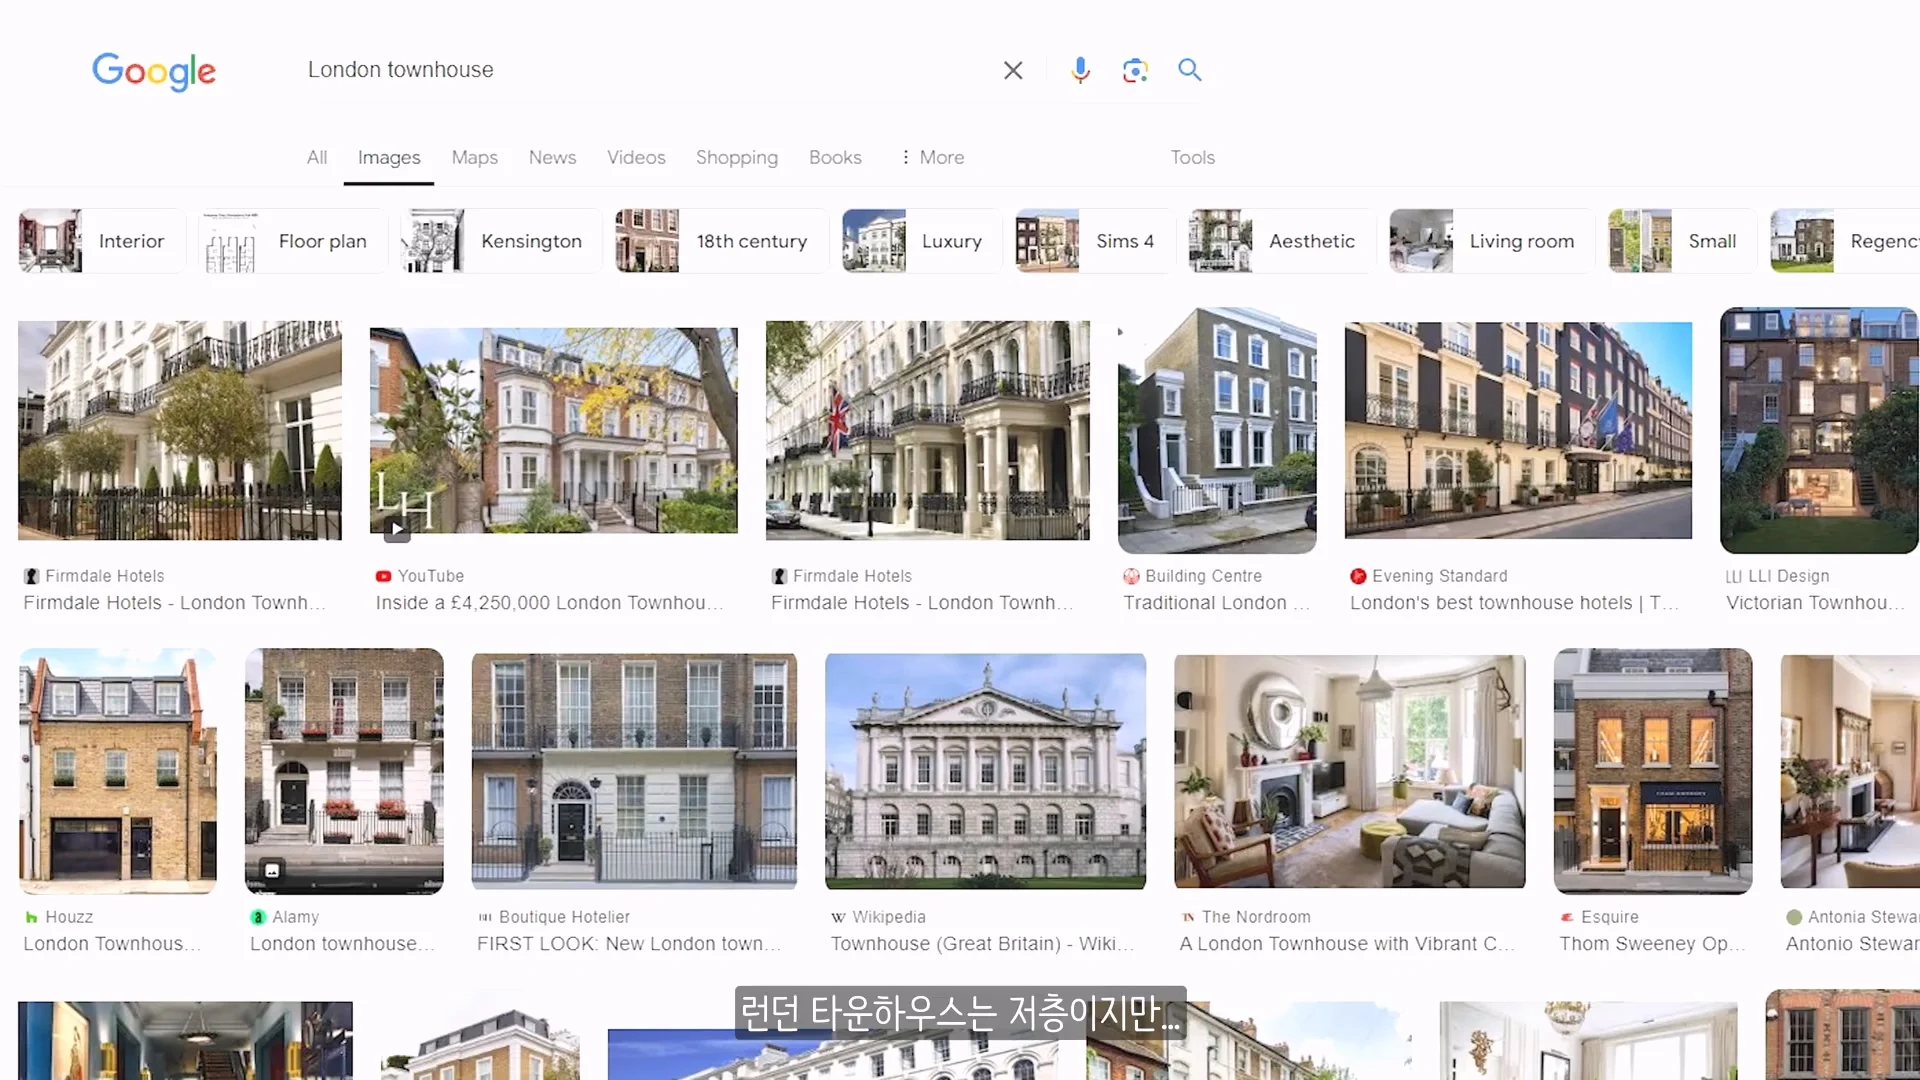
Task: Open the FIRST LOOK: New London town link
Action: (x=629, y=944)
